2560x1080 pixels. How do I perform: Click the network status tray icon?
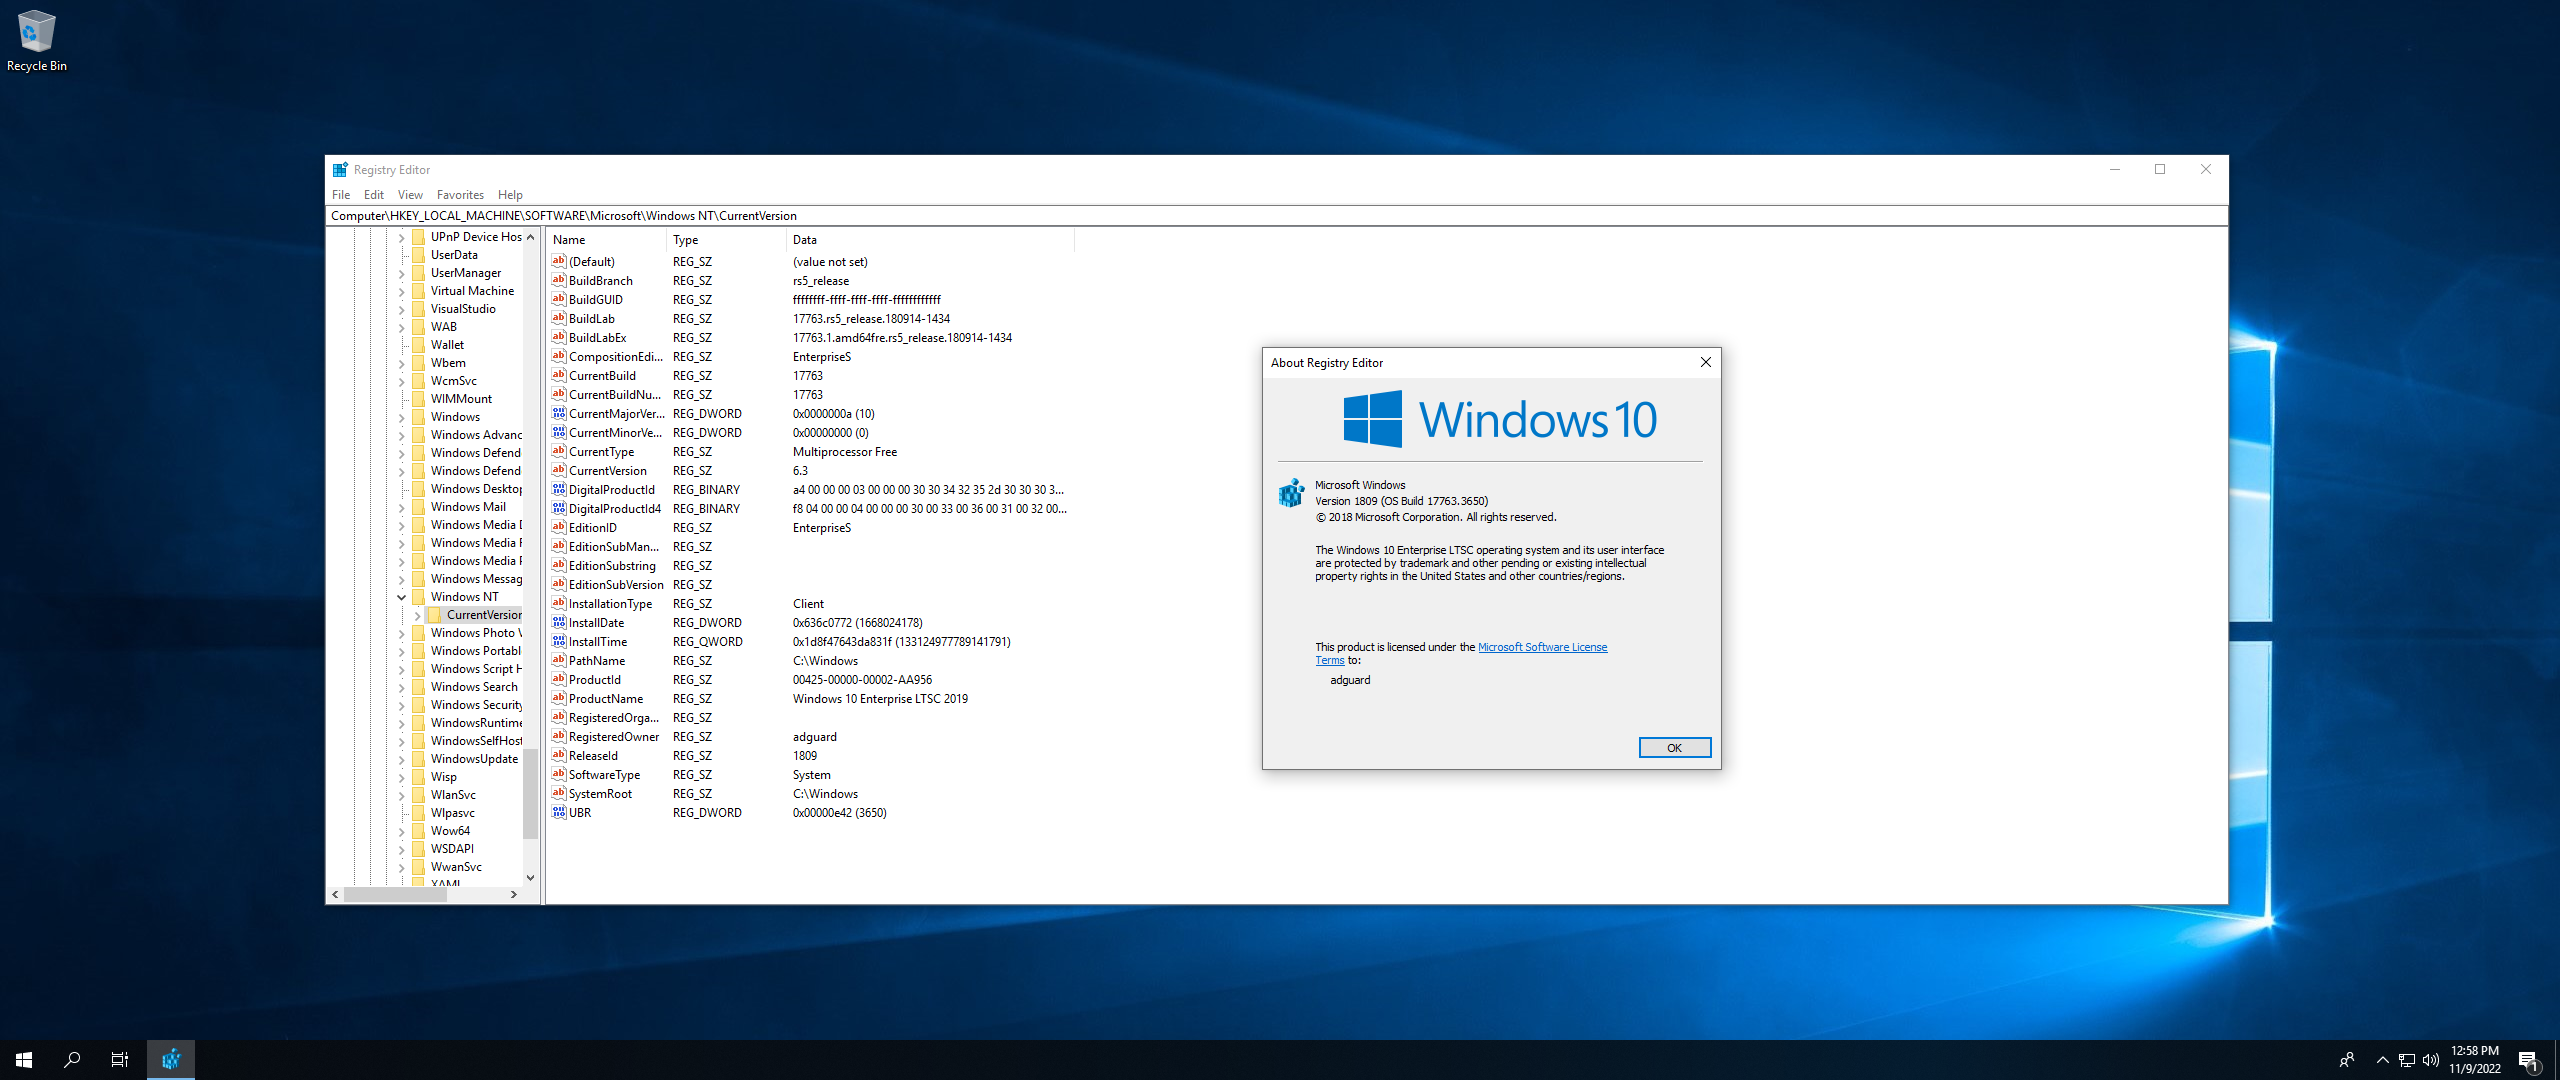point(2407,1060)
